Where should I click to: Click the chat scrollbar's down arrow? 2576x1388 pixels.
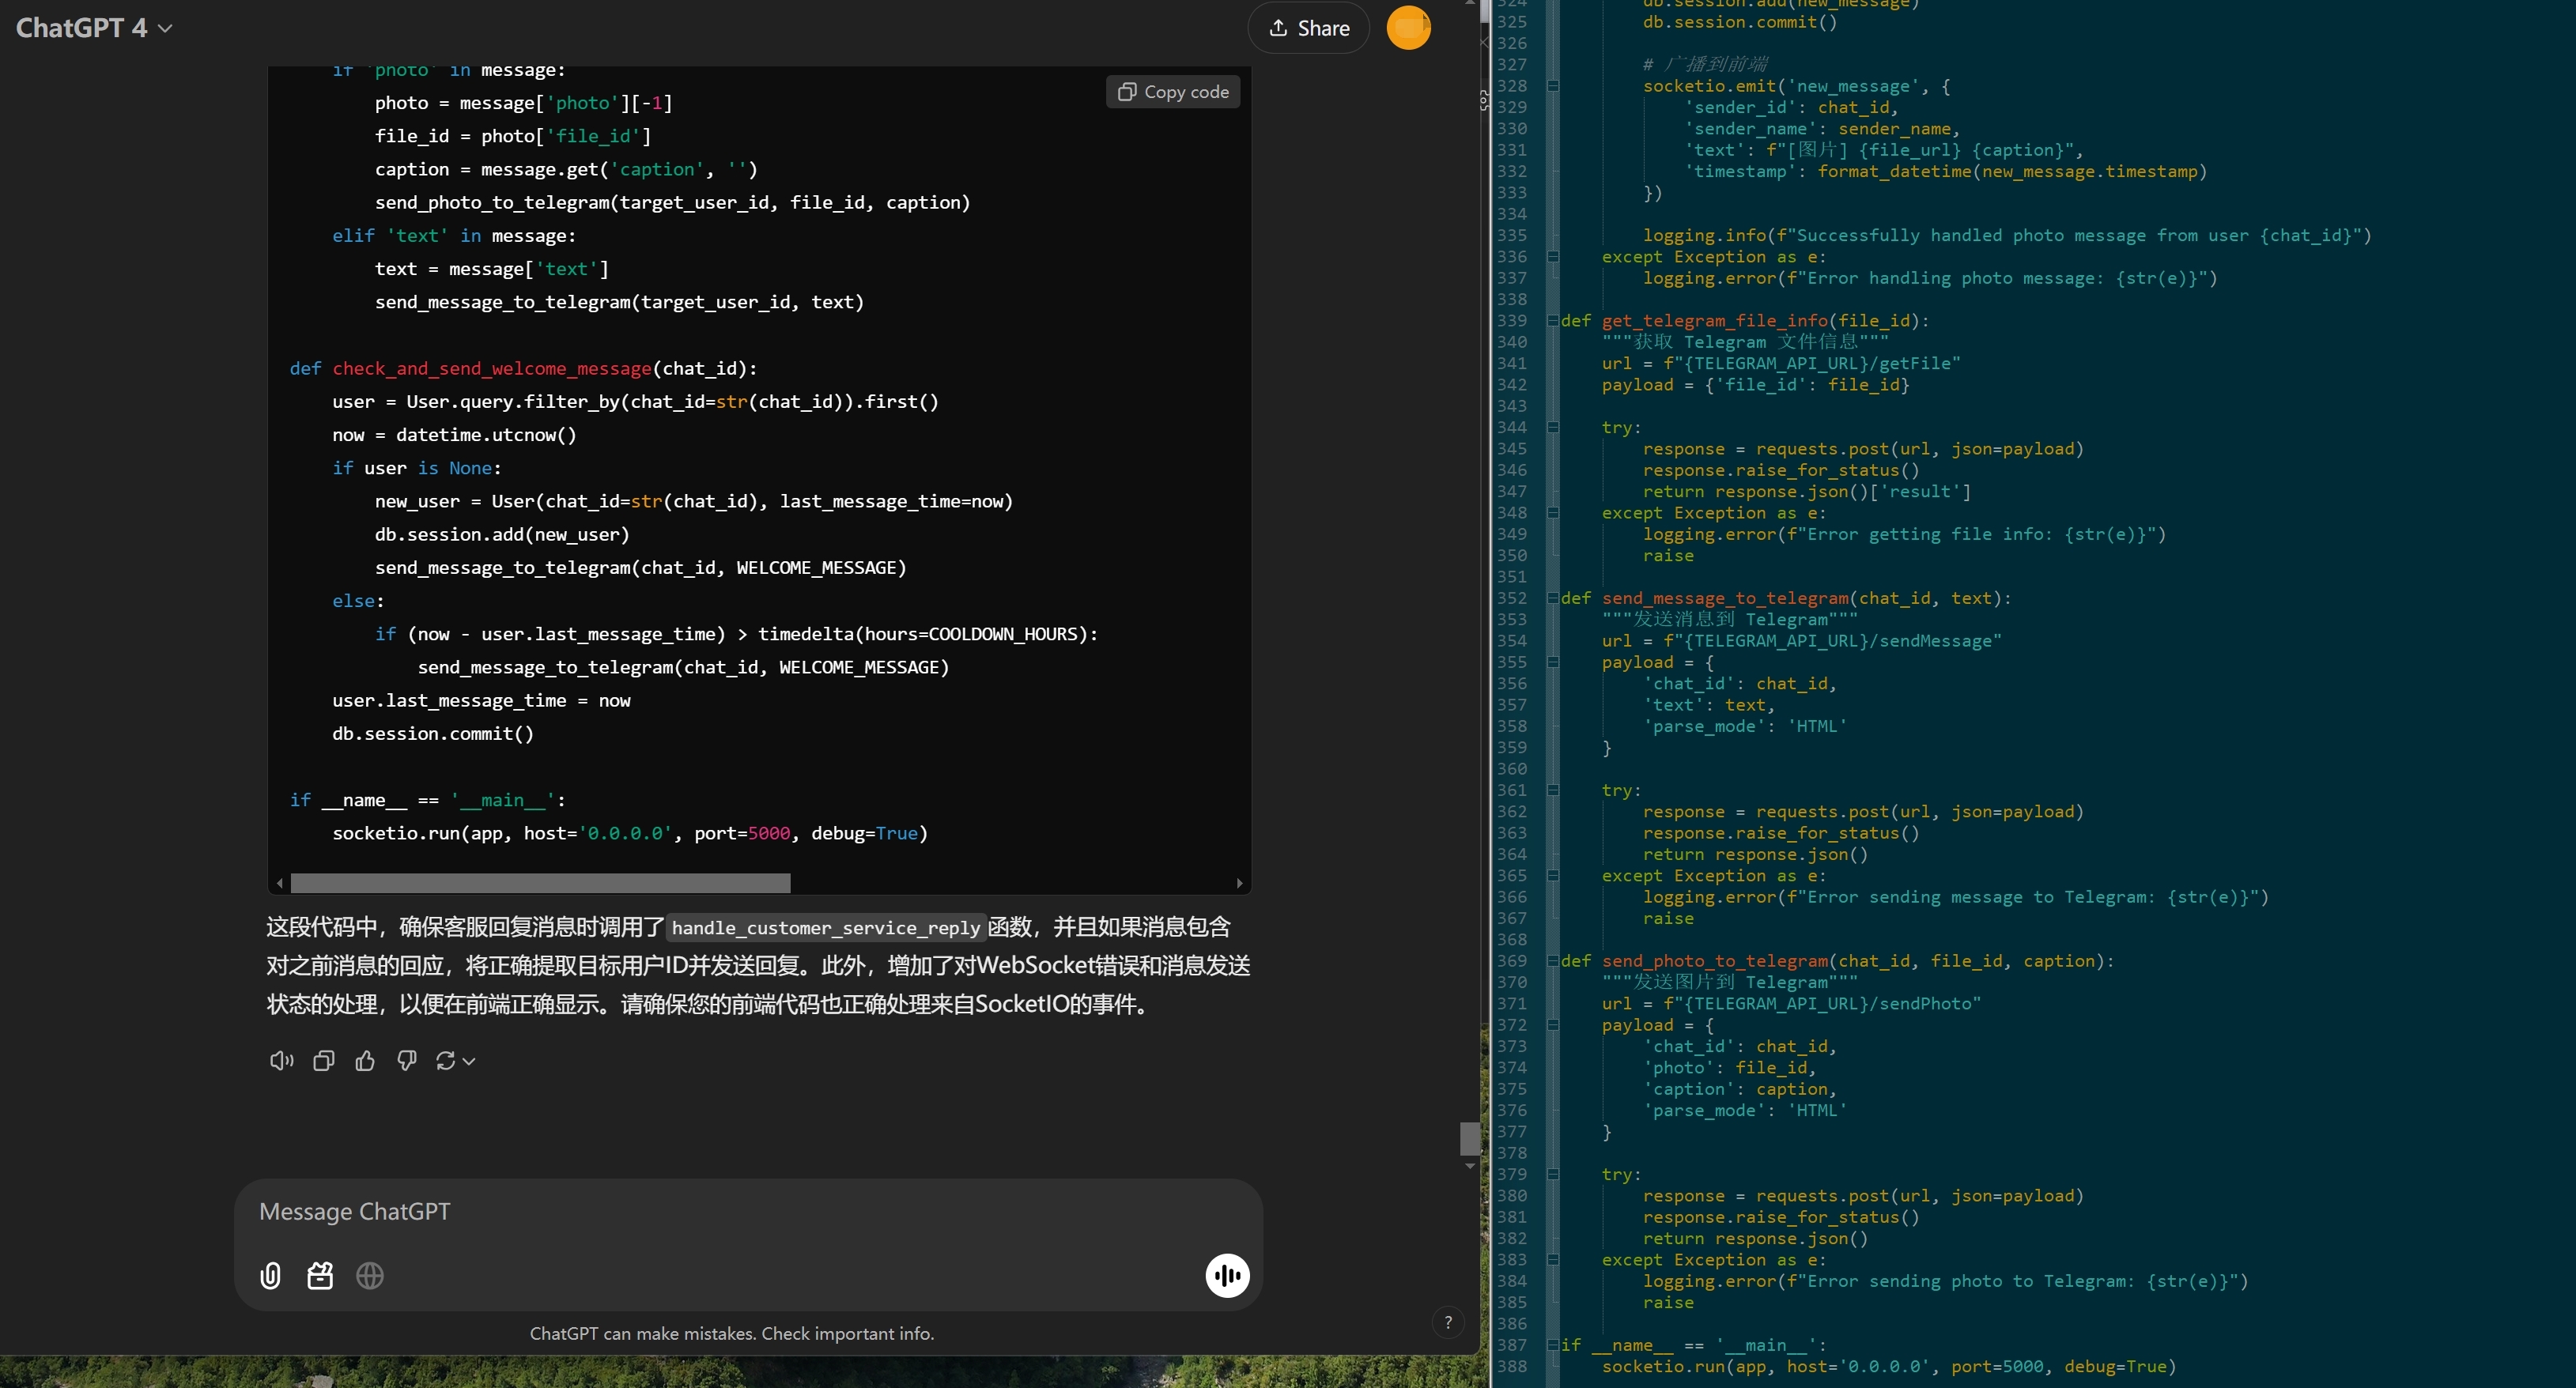coord(1469,1166)
